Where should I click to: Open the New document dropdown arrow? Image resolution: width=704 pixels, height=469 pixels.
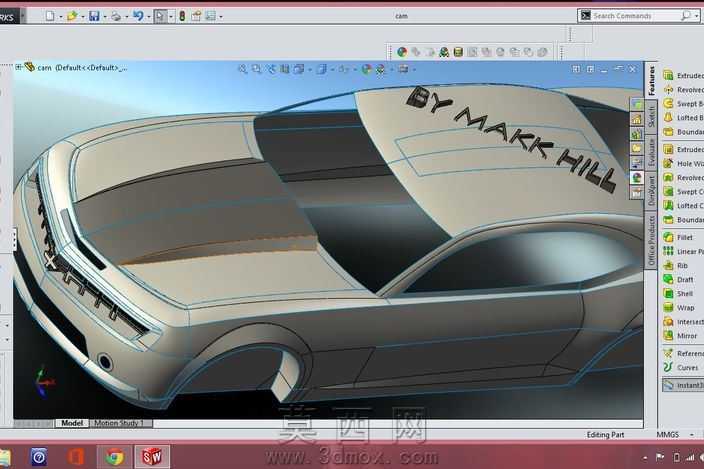click(x=61, y=17)
